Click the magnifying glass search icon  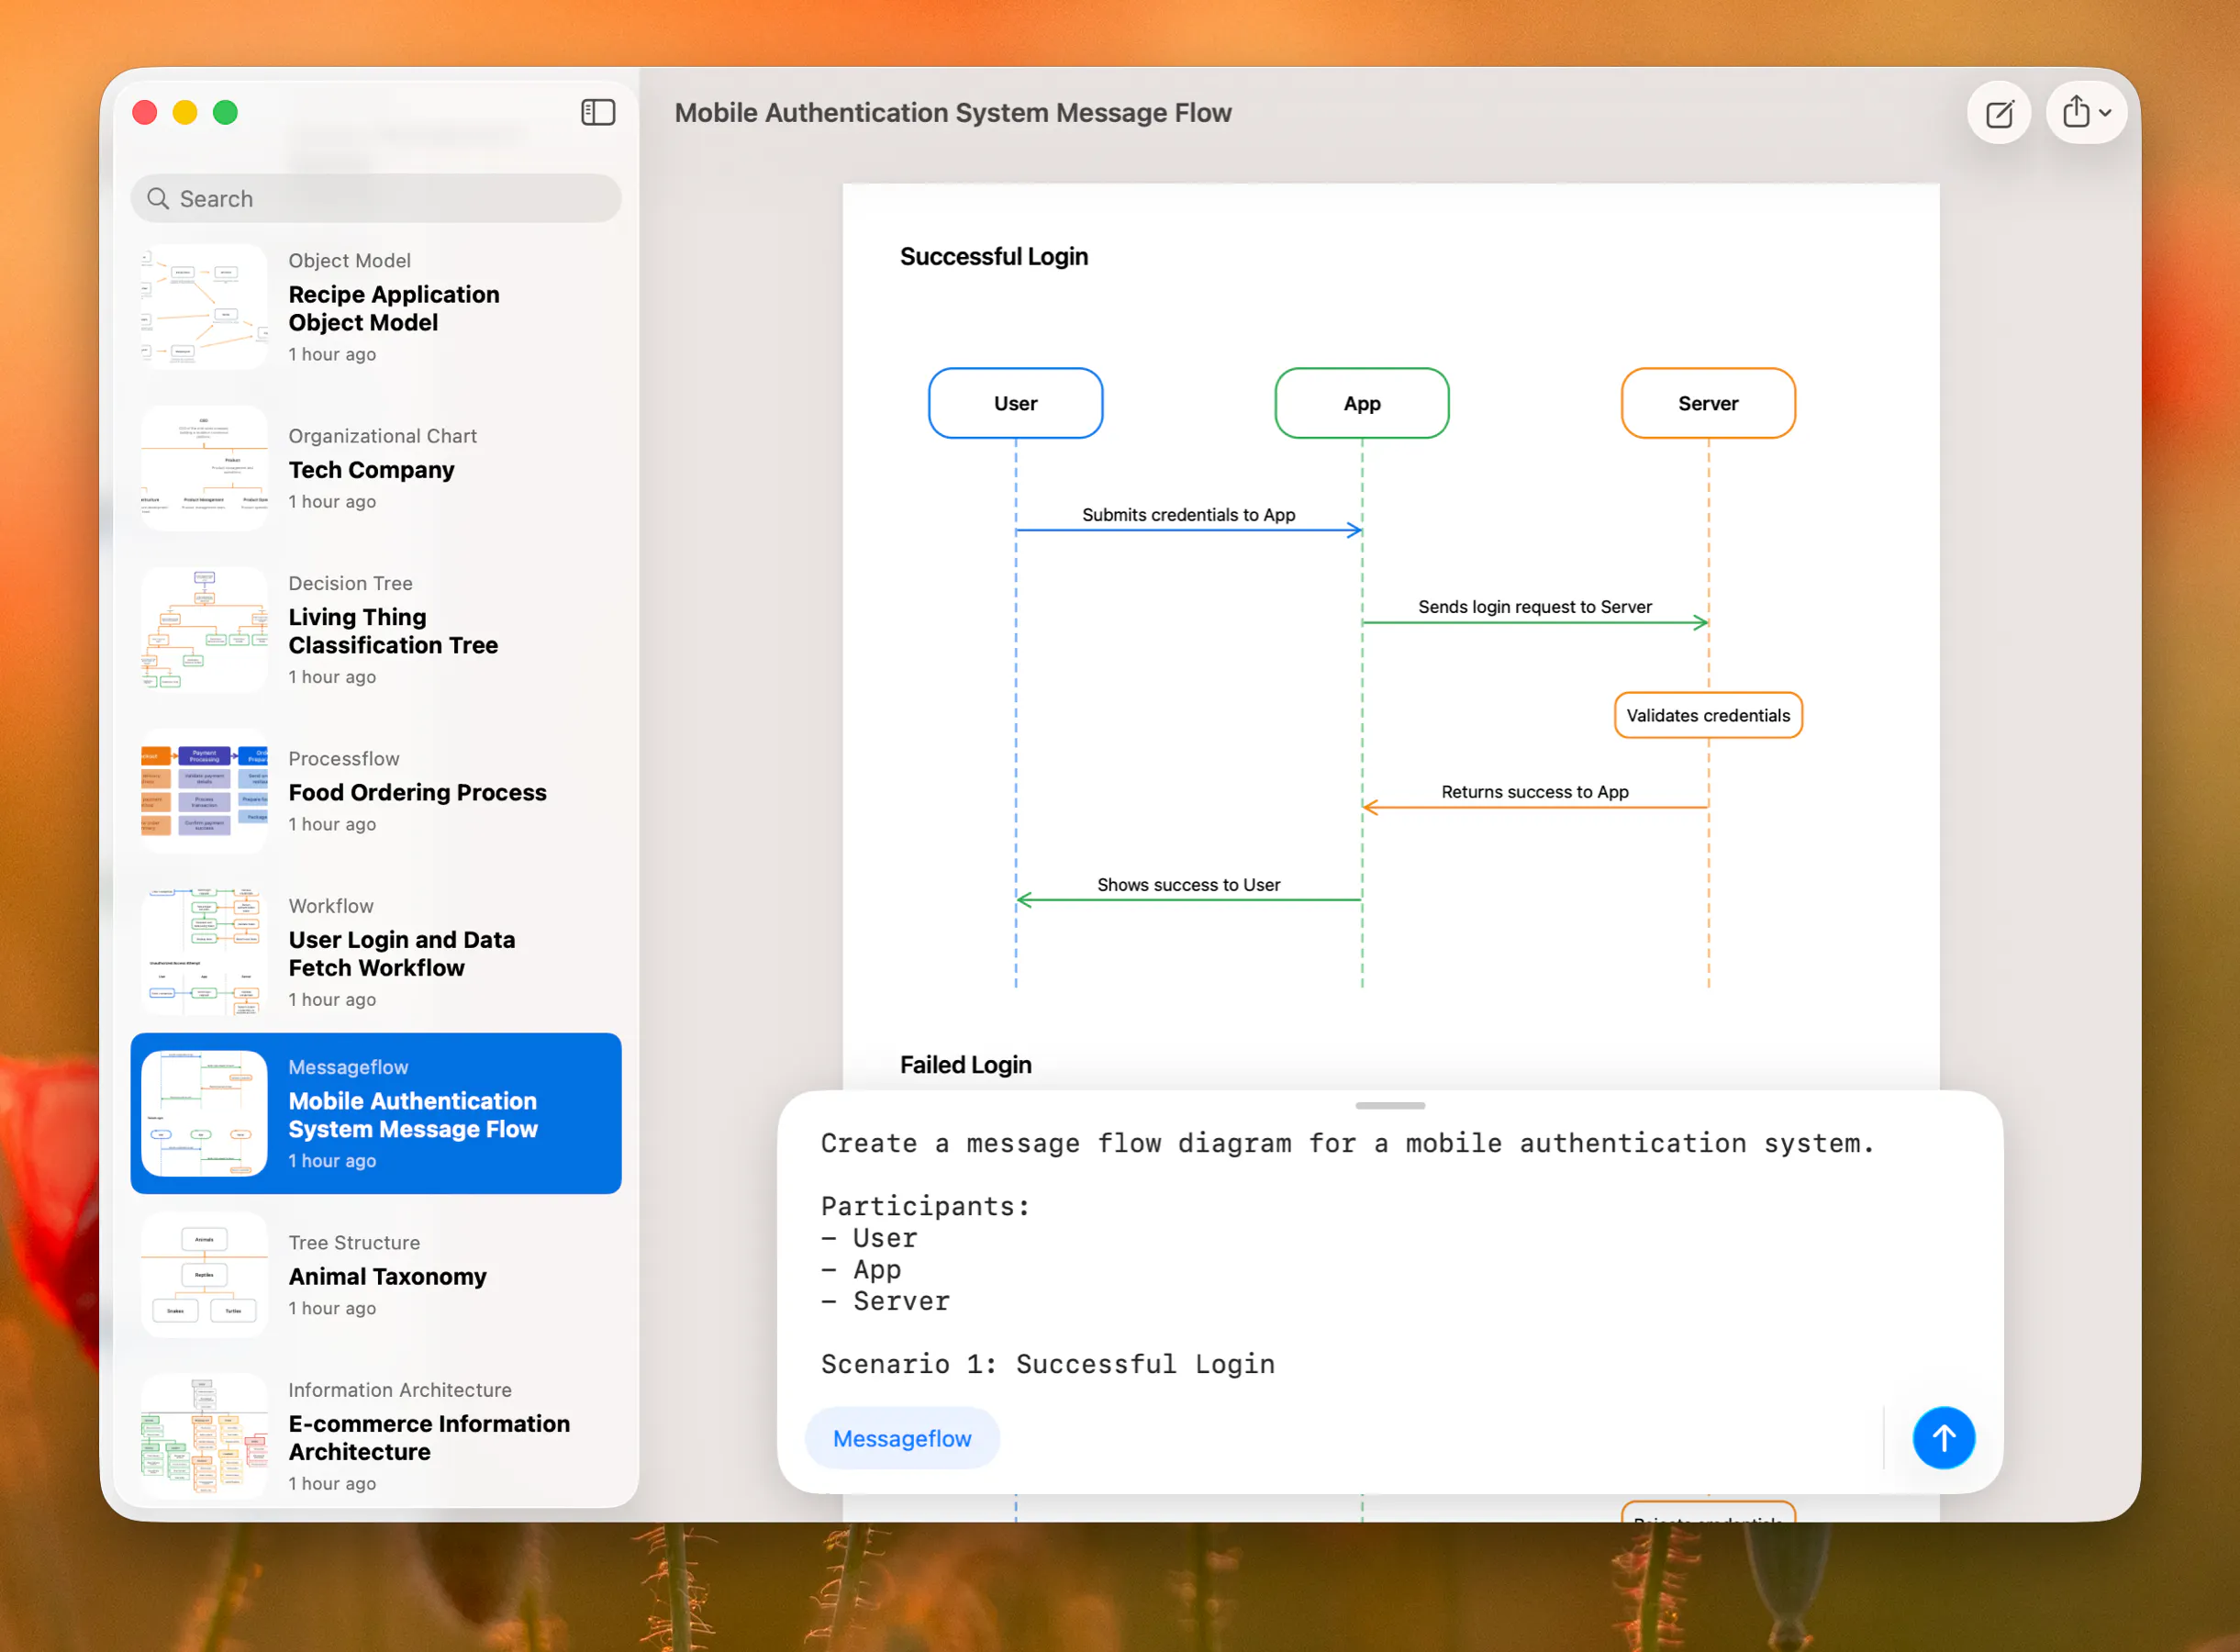(x=158, y=198)
